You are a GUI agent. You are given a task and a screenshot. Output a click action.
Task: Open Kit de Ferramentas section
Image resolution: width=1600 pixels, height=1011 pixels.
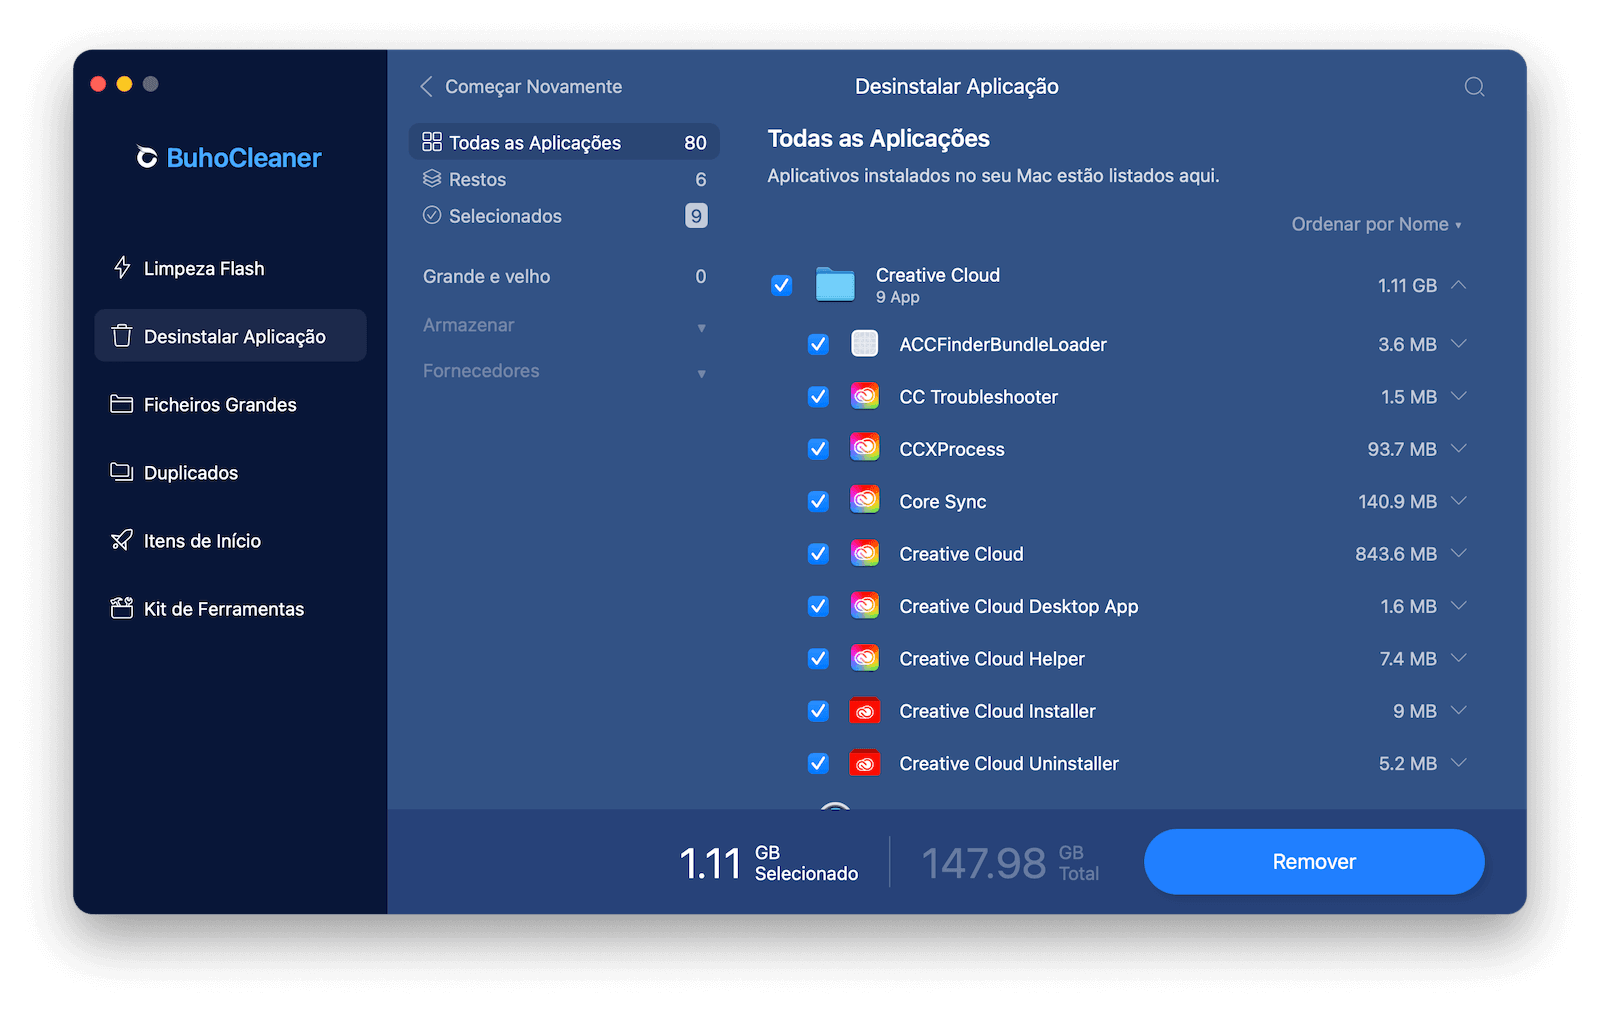(x=230, y=608)
